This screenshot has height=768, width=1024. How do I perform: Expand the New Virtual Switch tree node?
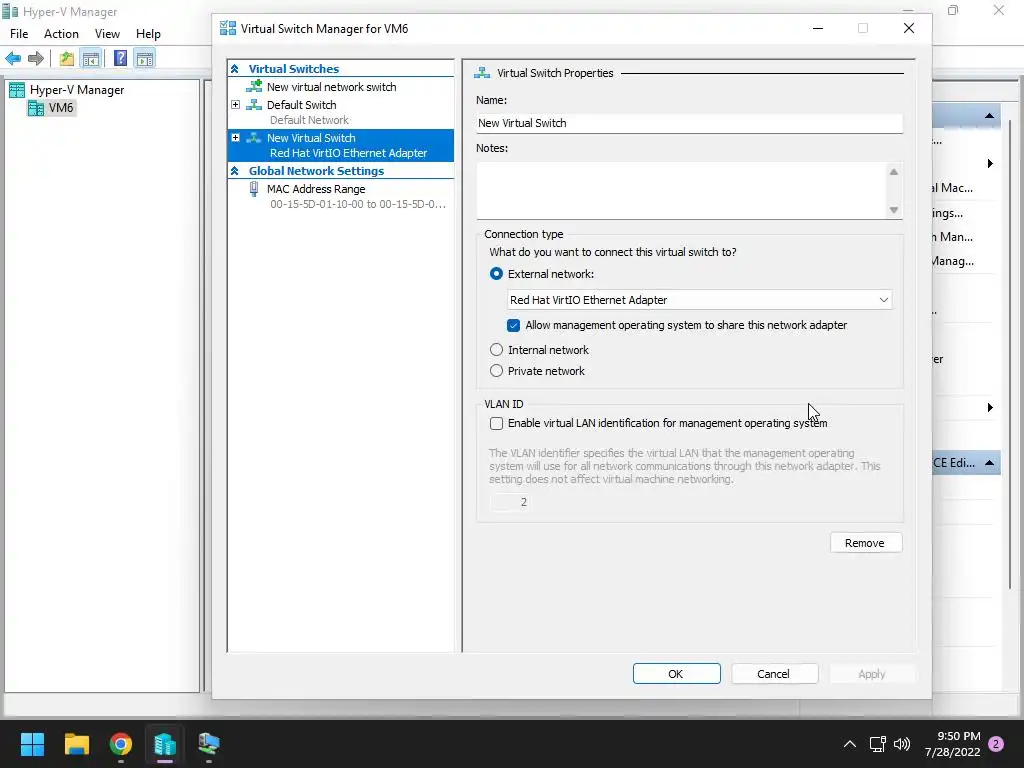coord(236,138)
